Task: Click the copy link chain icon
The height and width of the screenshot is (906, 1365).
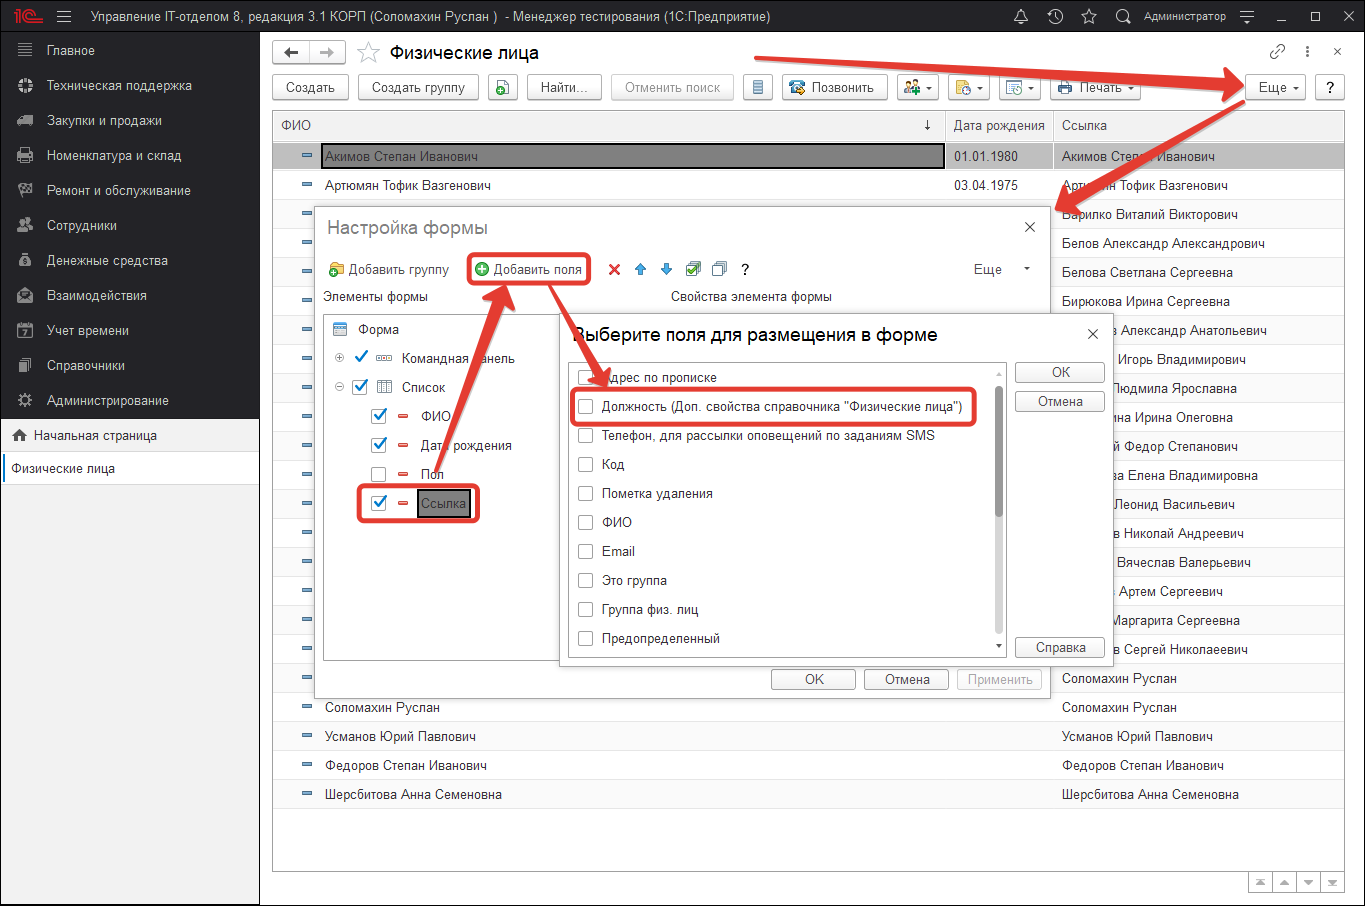Action: [x=1277, y=52]
